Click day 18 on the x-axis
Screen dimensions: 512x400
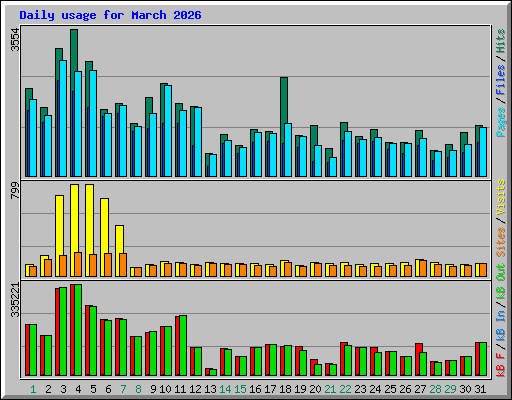pos(285,389)
